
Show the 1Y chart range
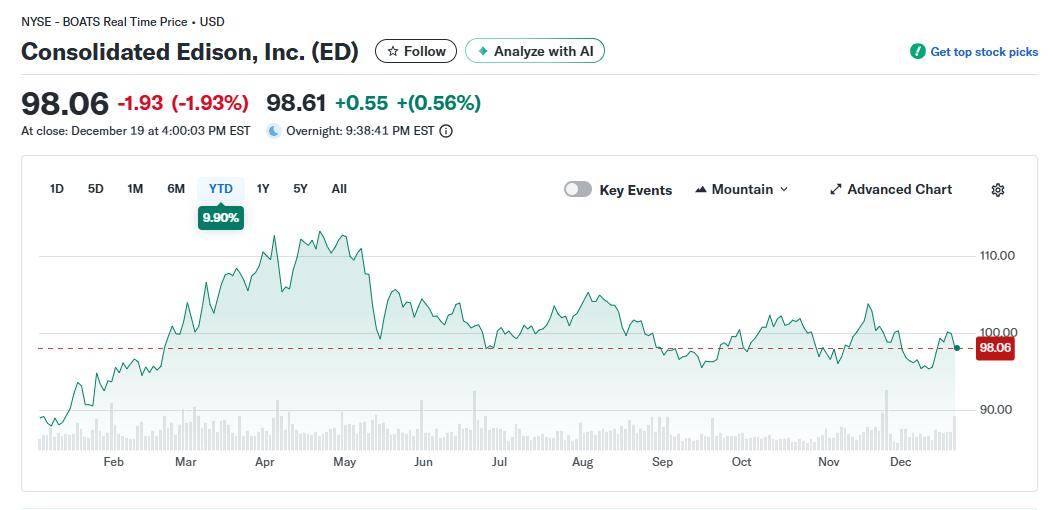click(x=263, y=189)
